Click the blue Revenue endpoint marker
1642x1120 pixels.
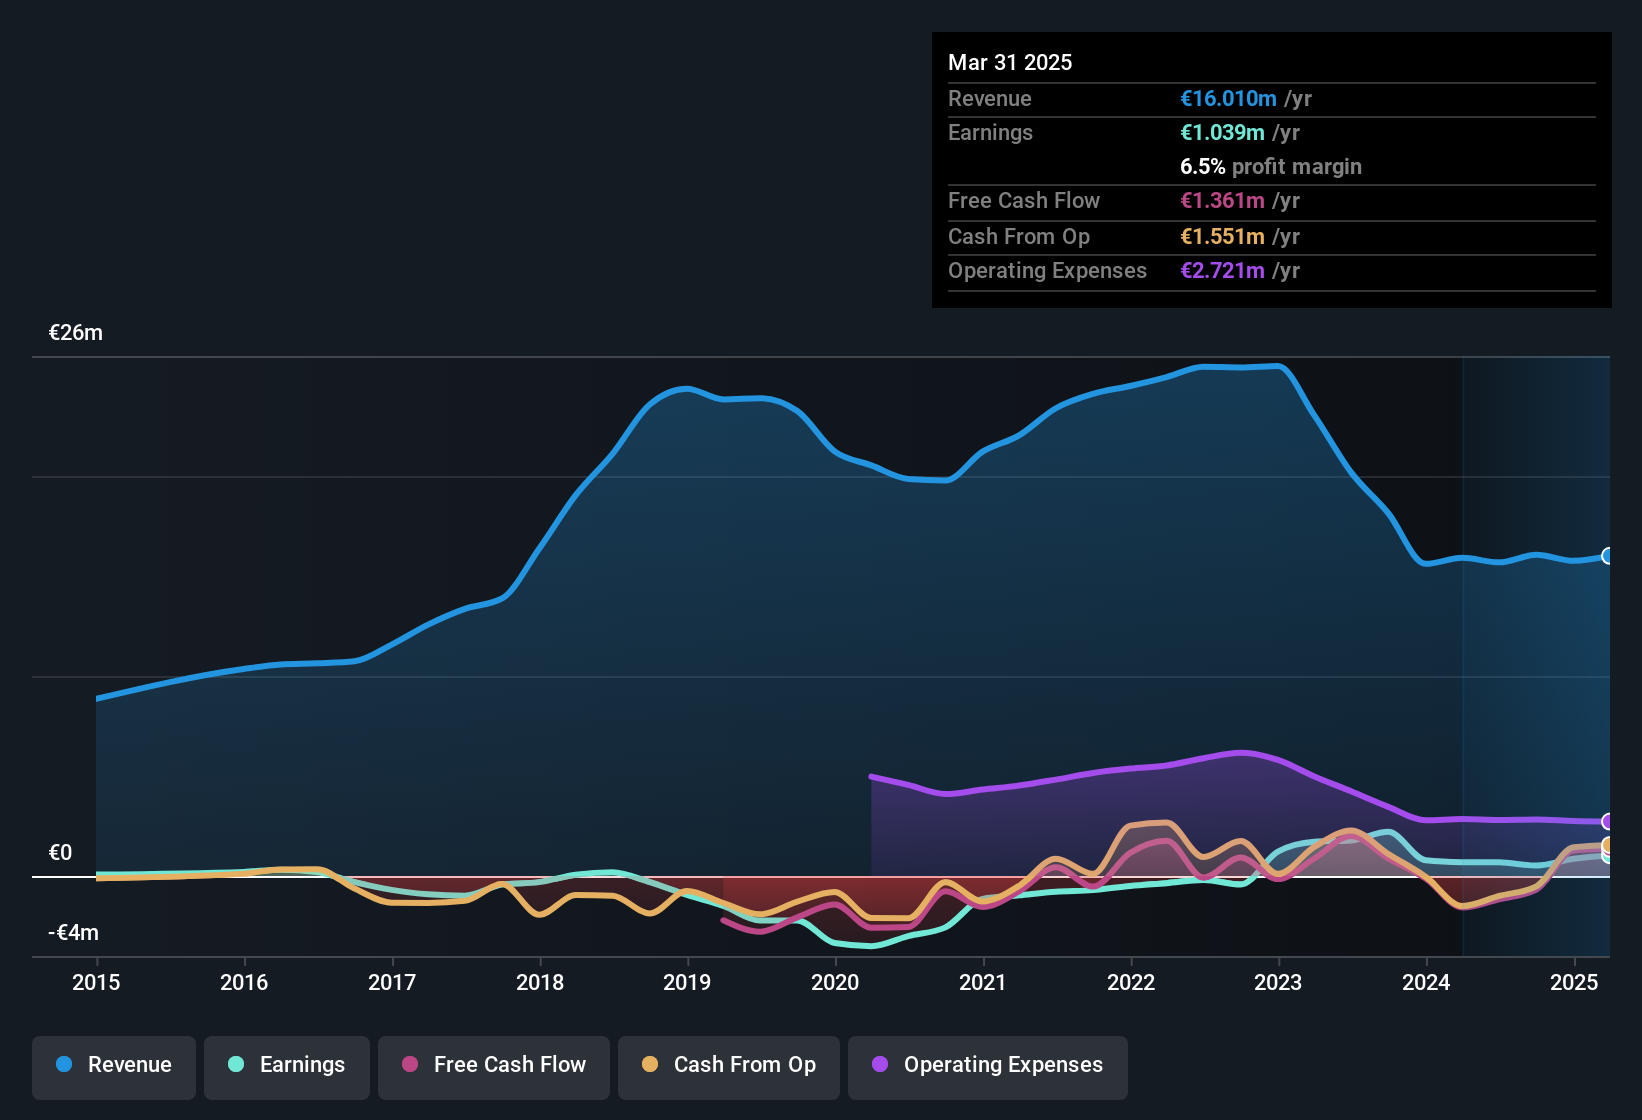point(1608,556)
